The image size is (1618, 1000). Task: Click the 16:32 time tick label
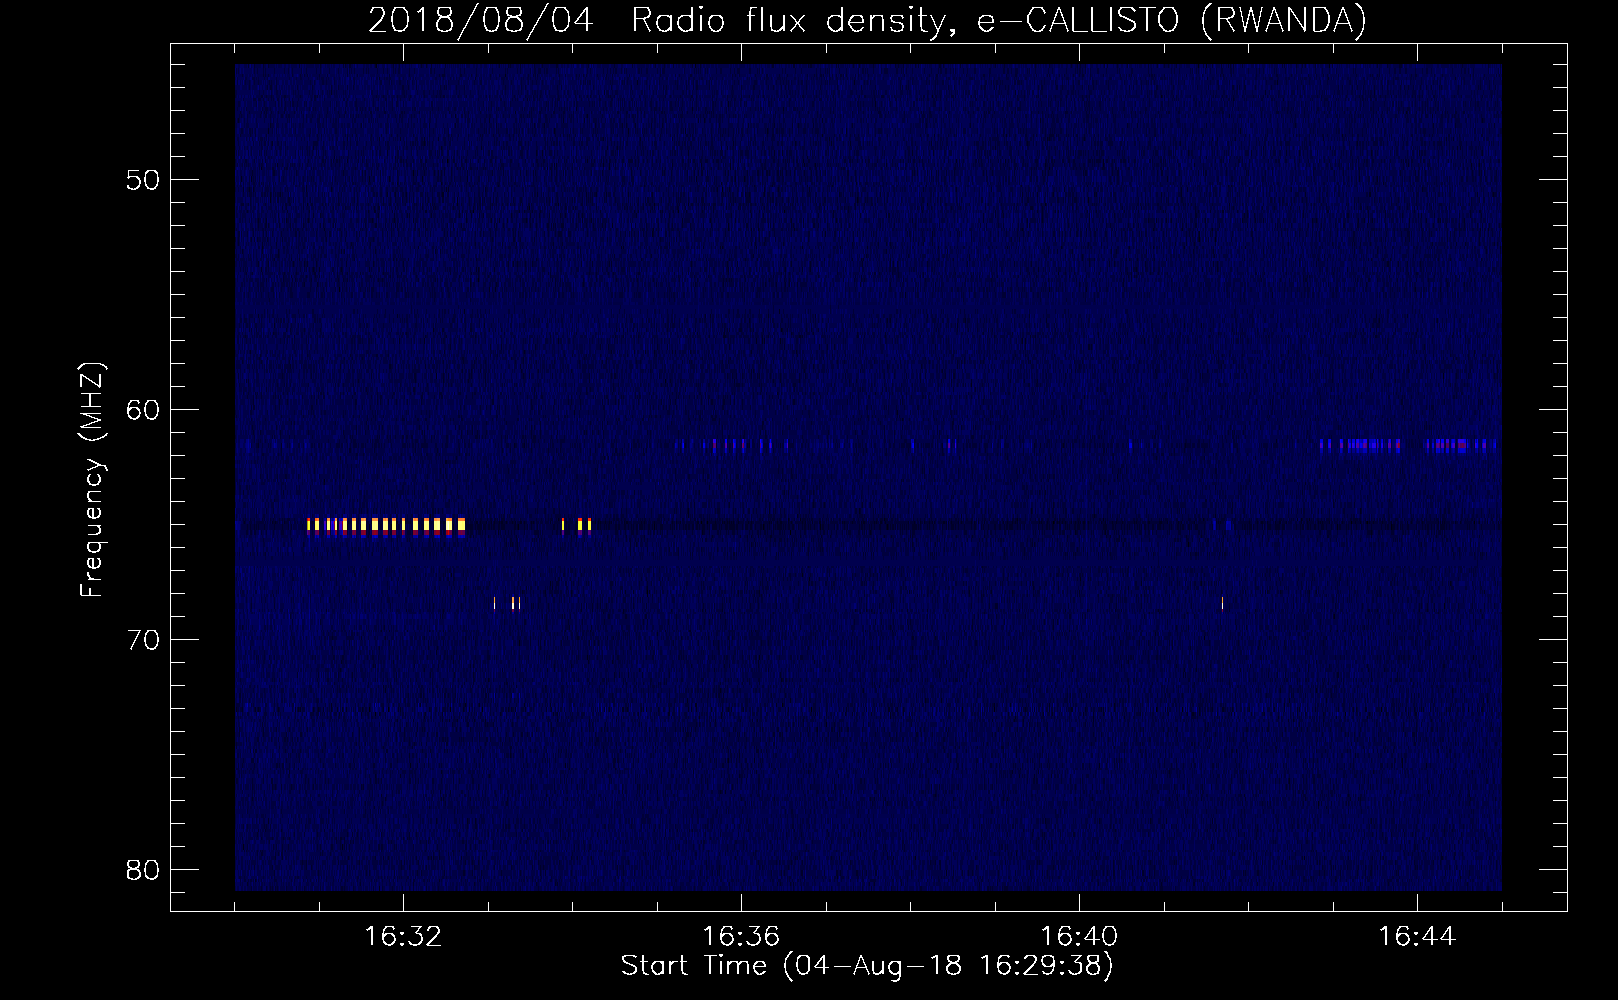(403, 937)
